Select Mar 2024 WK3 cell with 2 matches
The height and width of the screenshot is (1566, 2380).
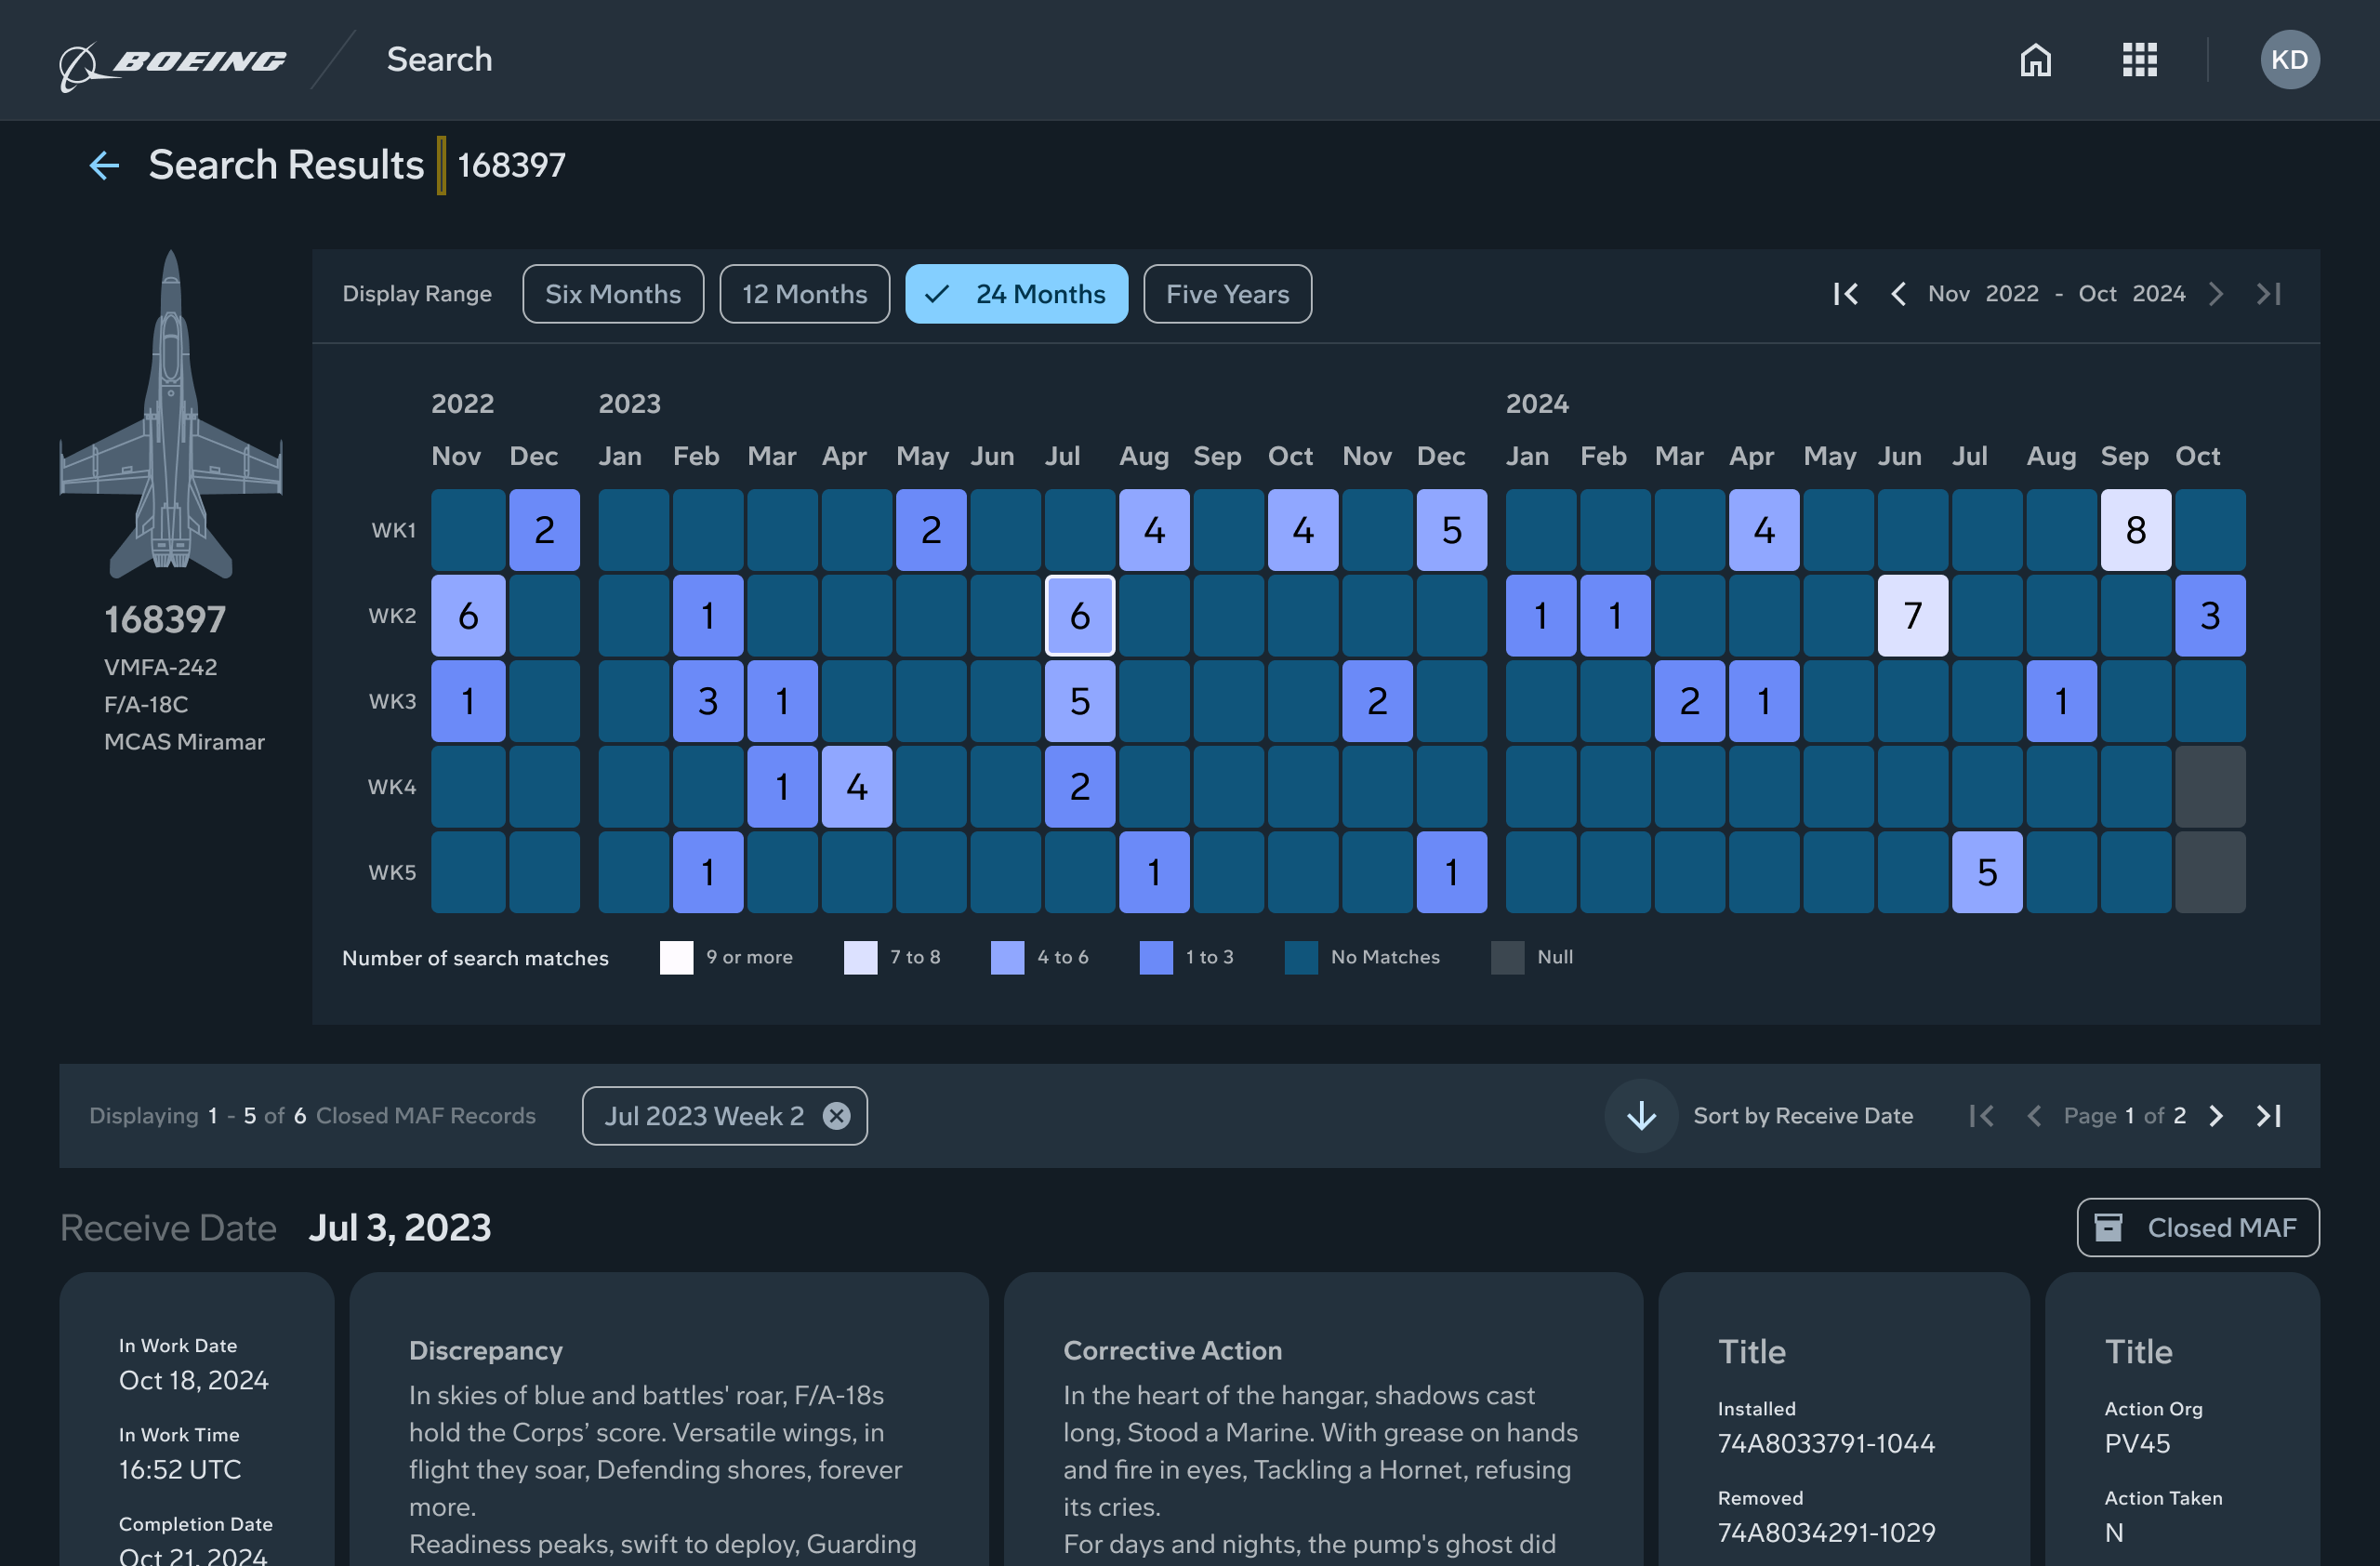coord(1689,701)
